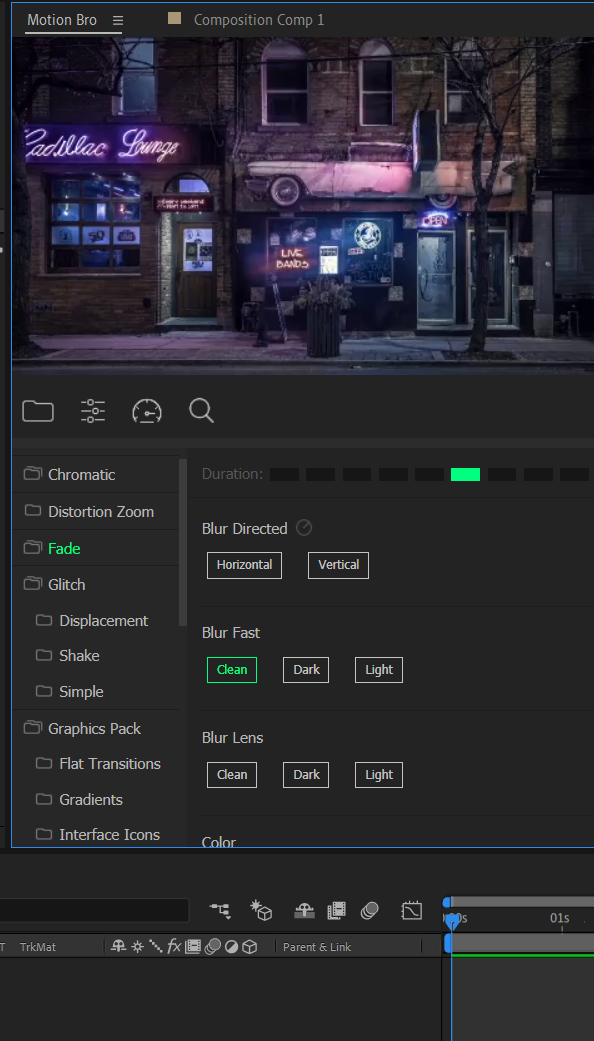Click the category list scrollbar
The image size is (594, 1041).
coord(183,542)
